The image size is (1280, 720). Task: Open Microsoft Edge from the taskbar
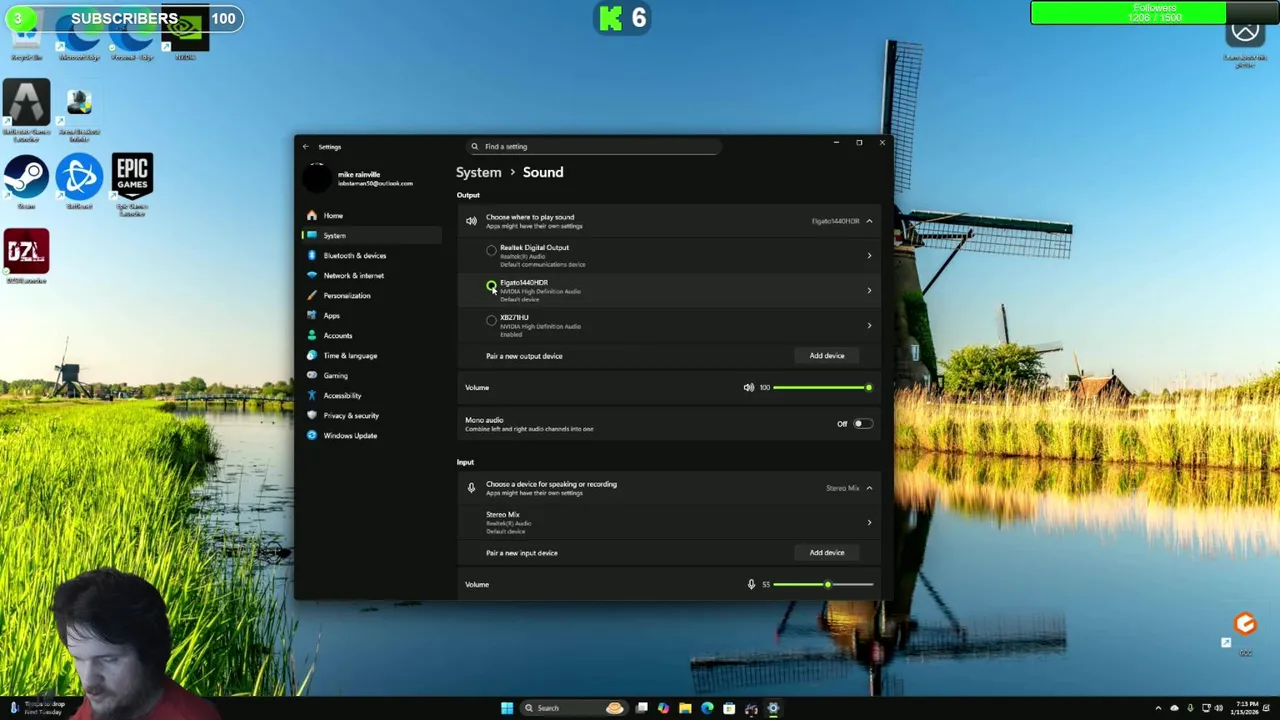(x=707, y=708)
